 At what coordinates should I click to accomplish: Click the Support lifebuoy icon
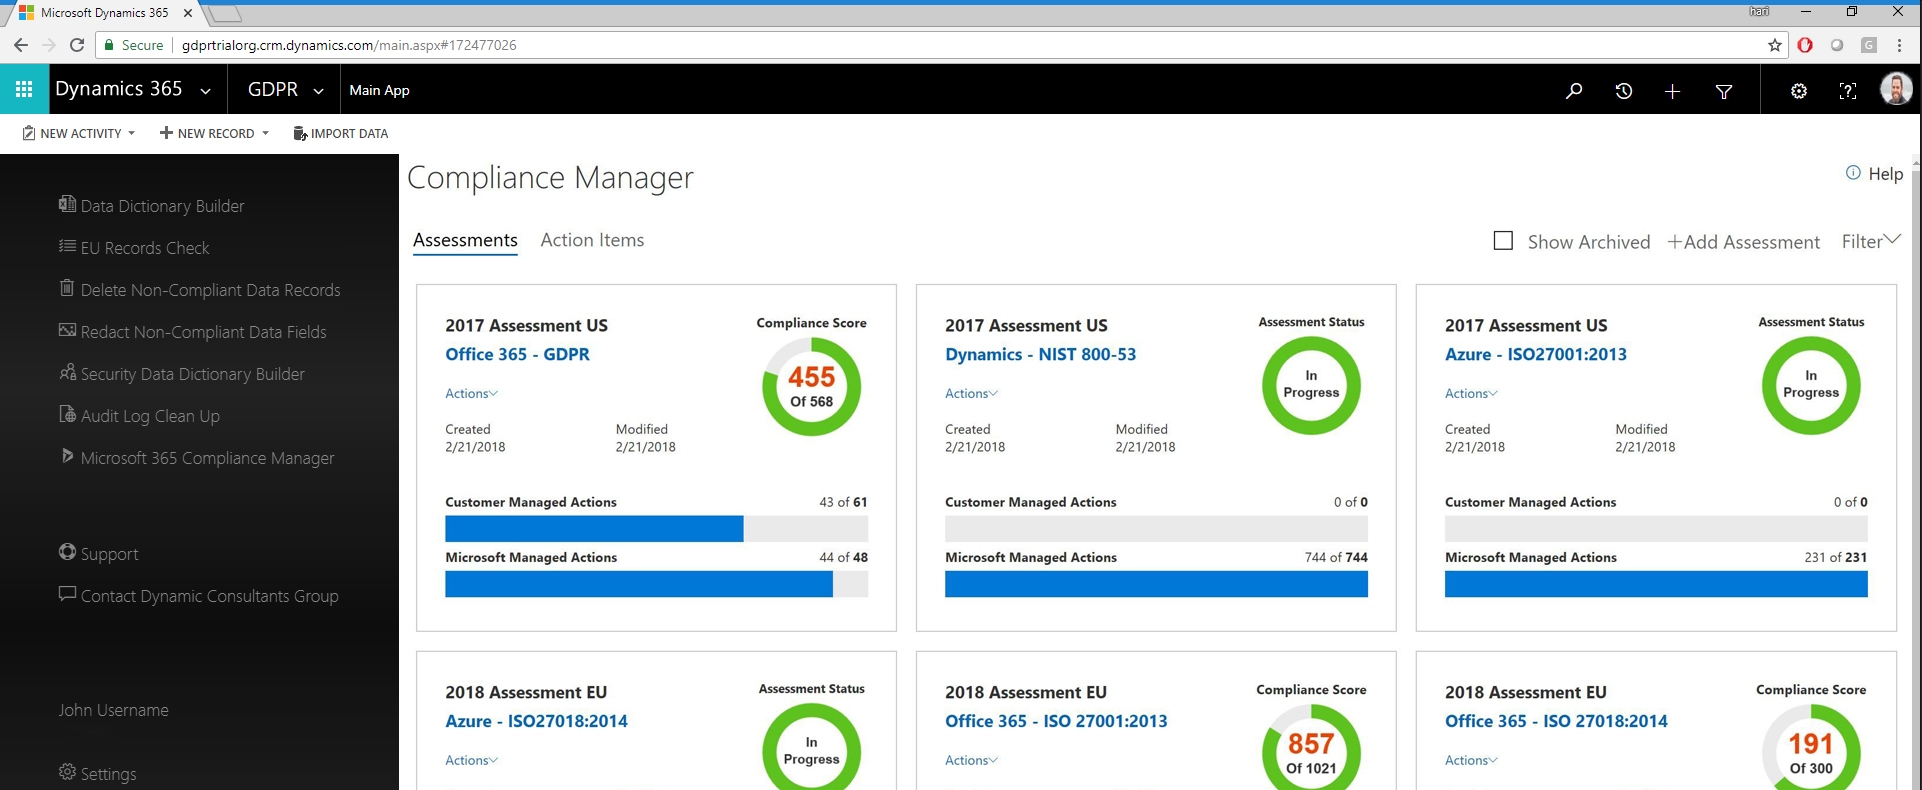coord(67,552)
